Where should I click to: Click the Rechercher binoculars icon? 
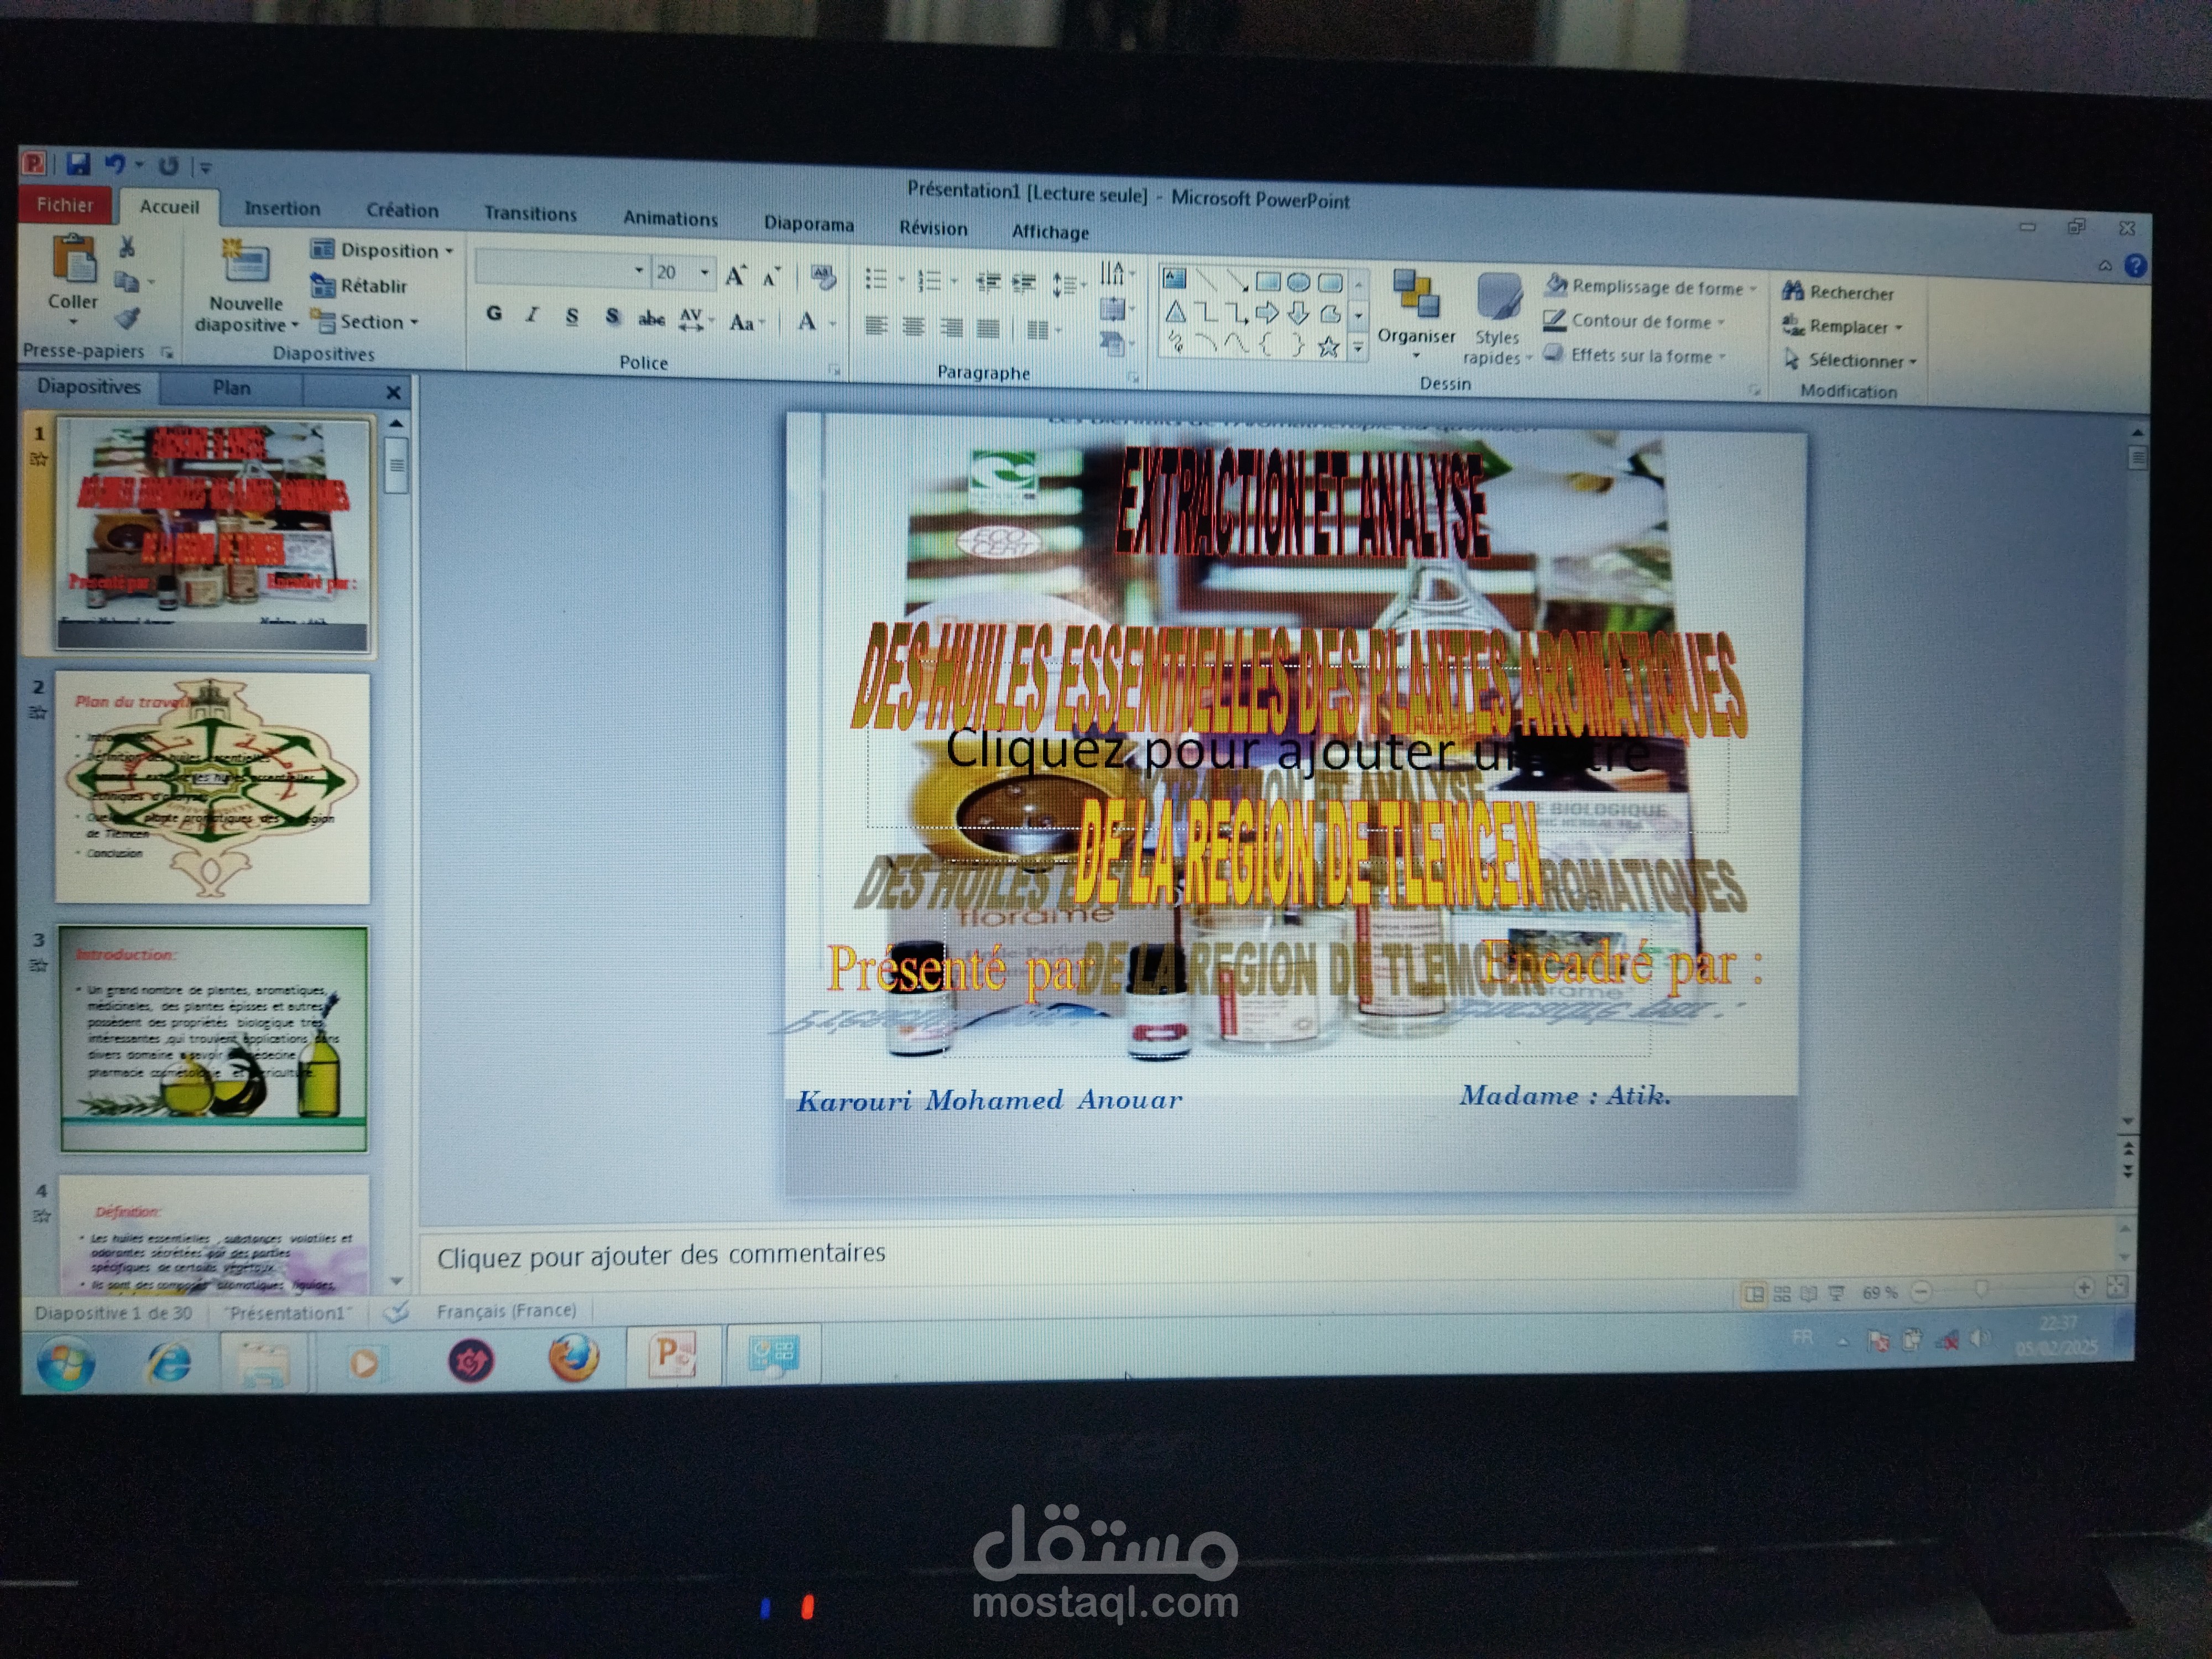(1792, 291)
